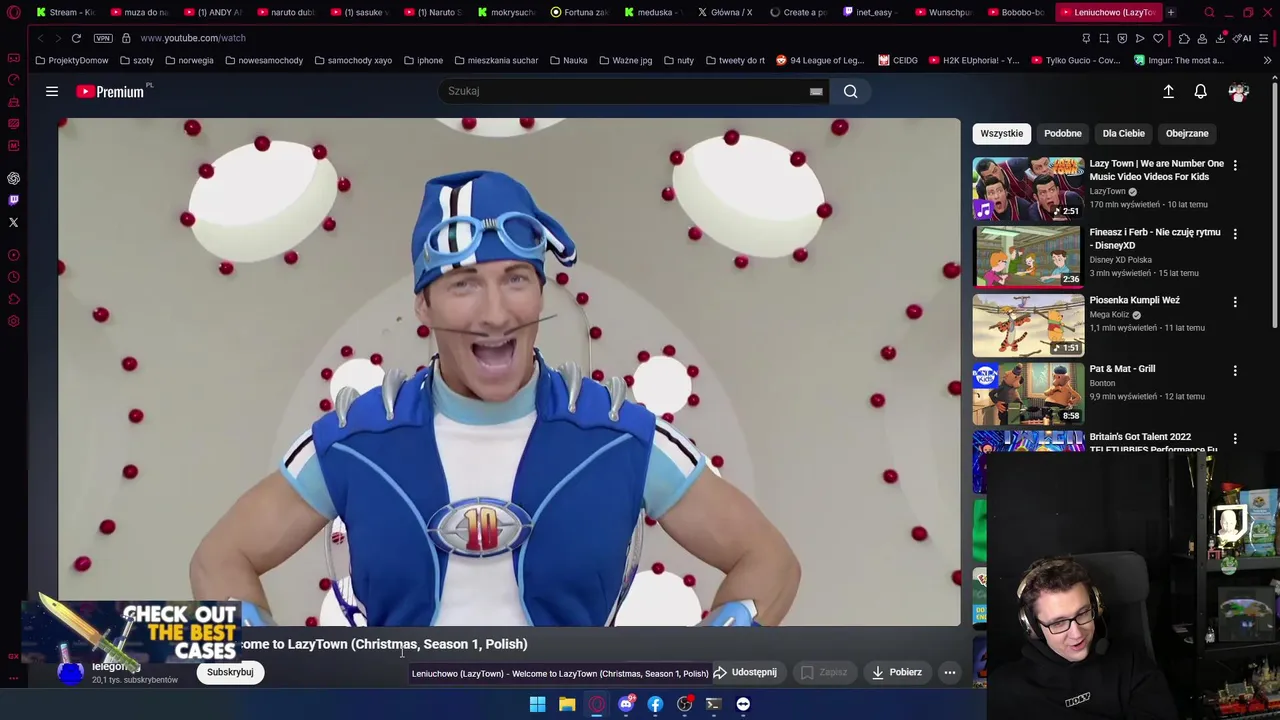This screenshot has height=720, width=1280.
Task: Click the YouTube search magnifier button
Action: pyautogui.click(x=850, y=91)
